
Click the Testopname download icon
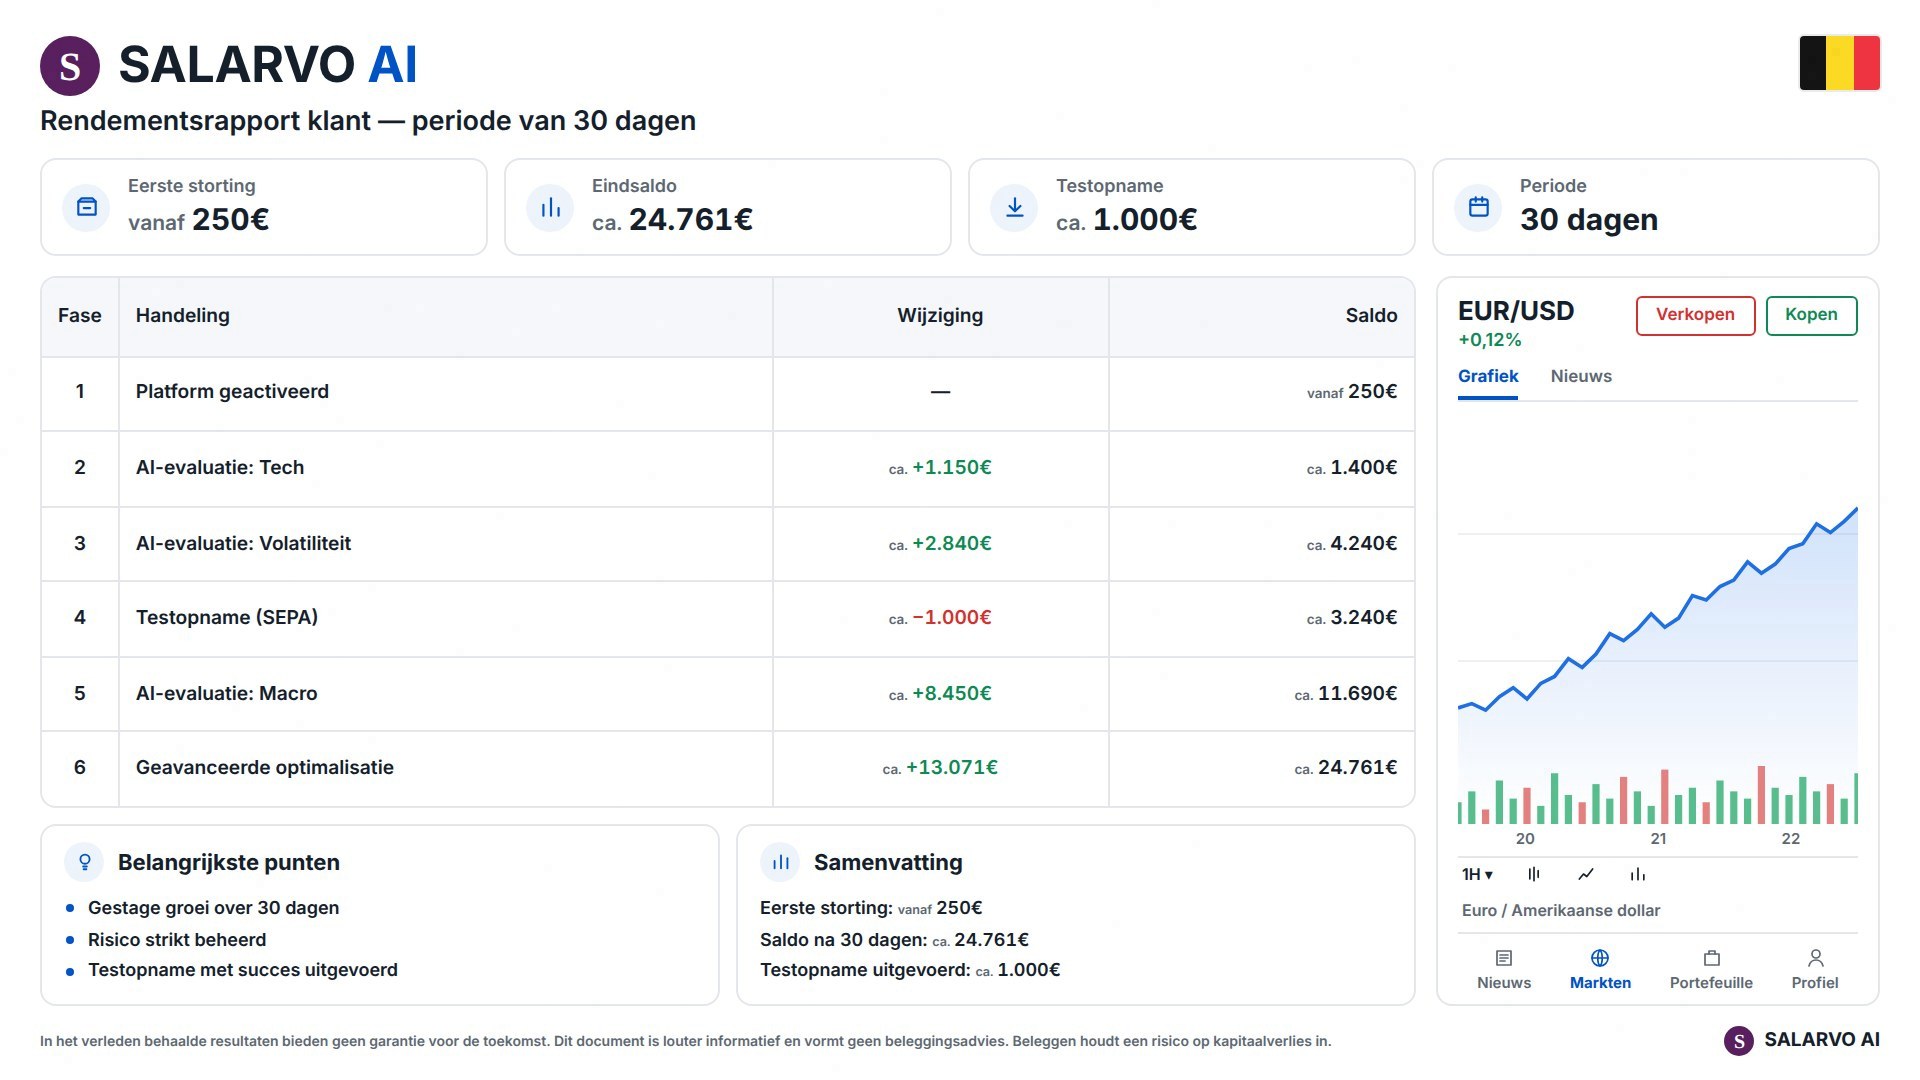pyautogui.click(x=1014, y=207)
